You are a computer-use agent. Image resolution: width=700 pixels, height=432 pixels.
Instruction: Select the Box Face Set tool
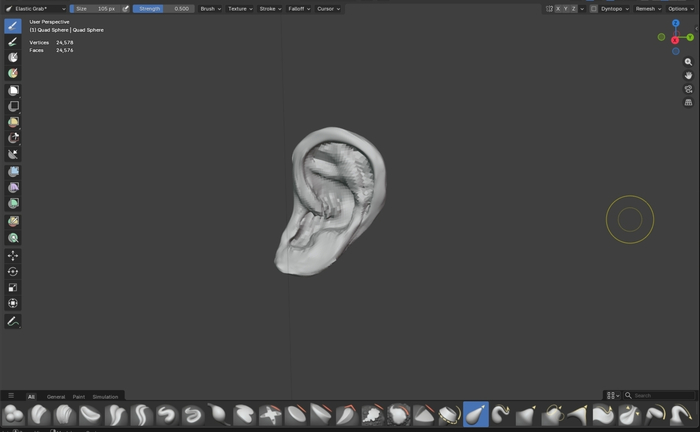click(x=13, y=122)
